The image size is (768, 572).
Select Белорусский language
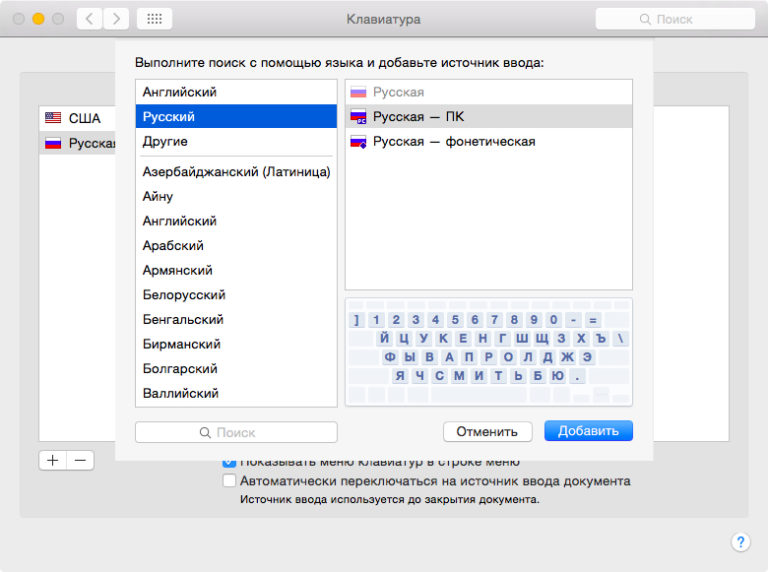[236, 295]
